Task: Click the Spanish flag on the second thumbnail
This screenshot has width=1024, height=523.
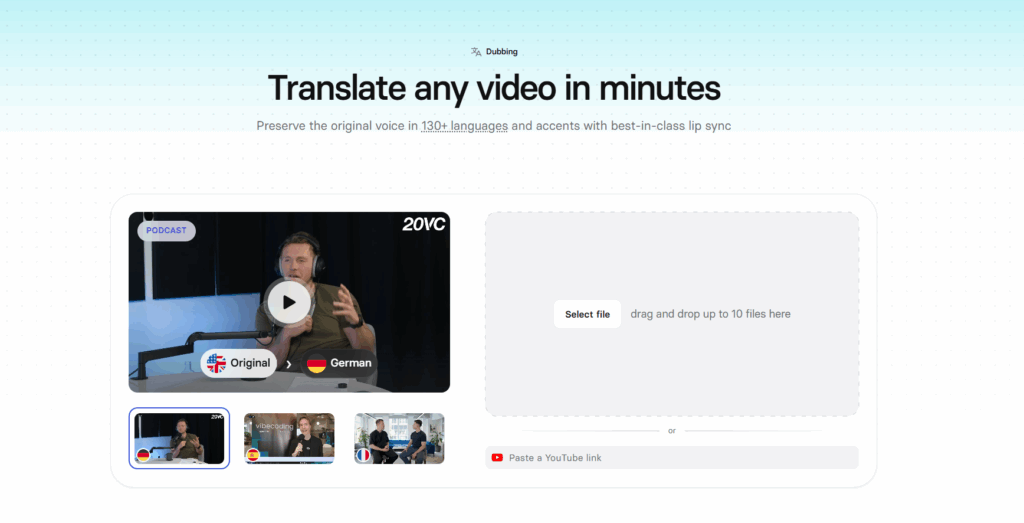Action: point(253,455)
